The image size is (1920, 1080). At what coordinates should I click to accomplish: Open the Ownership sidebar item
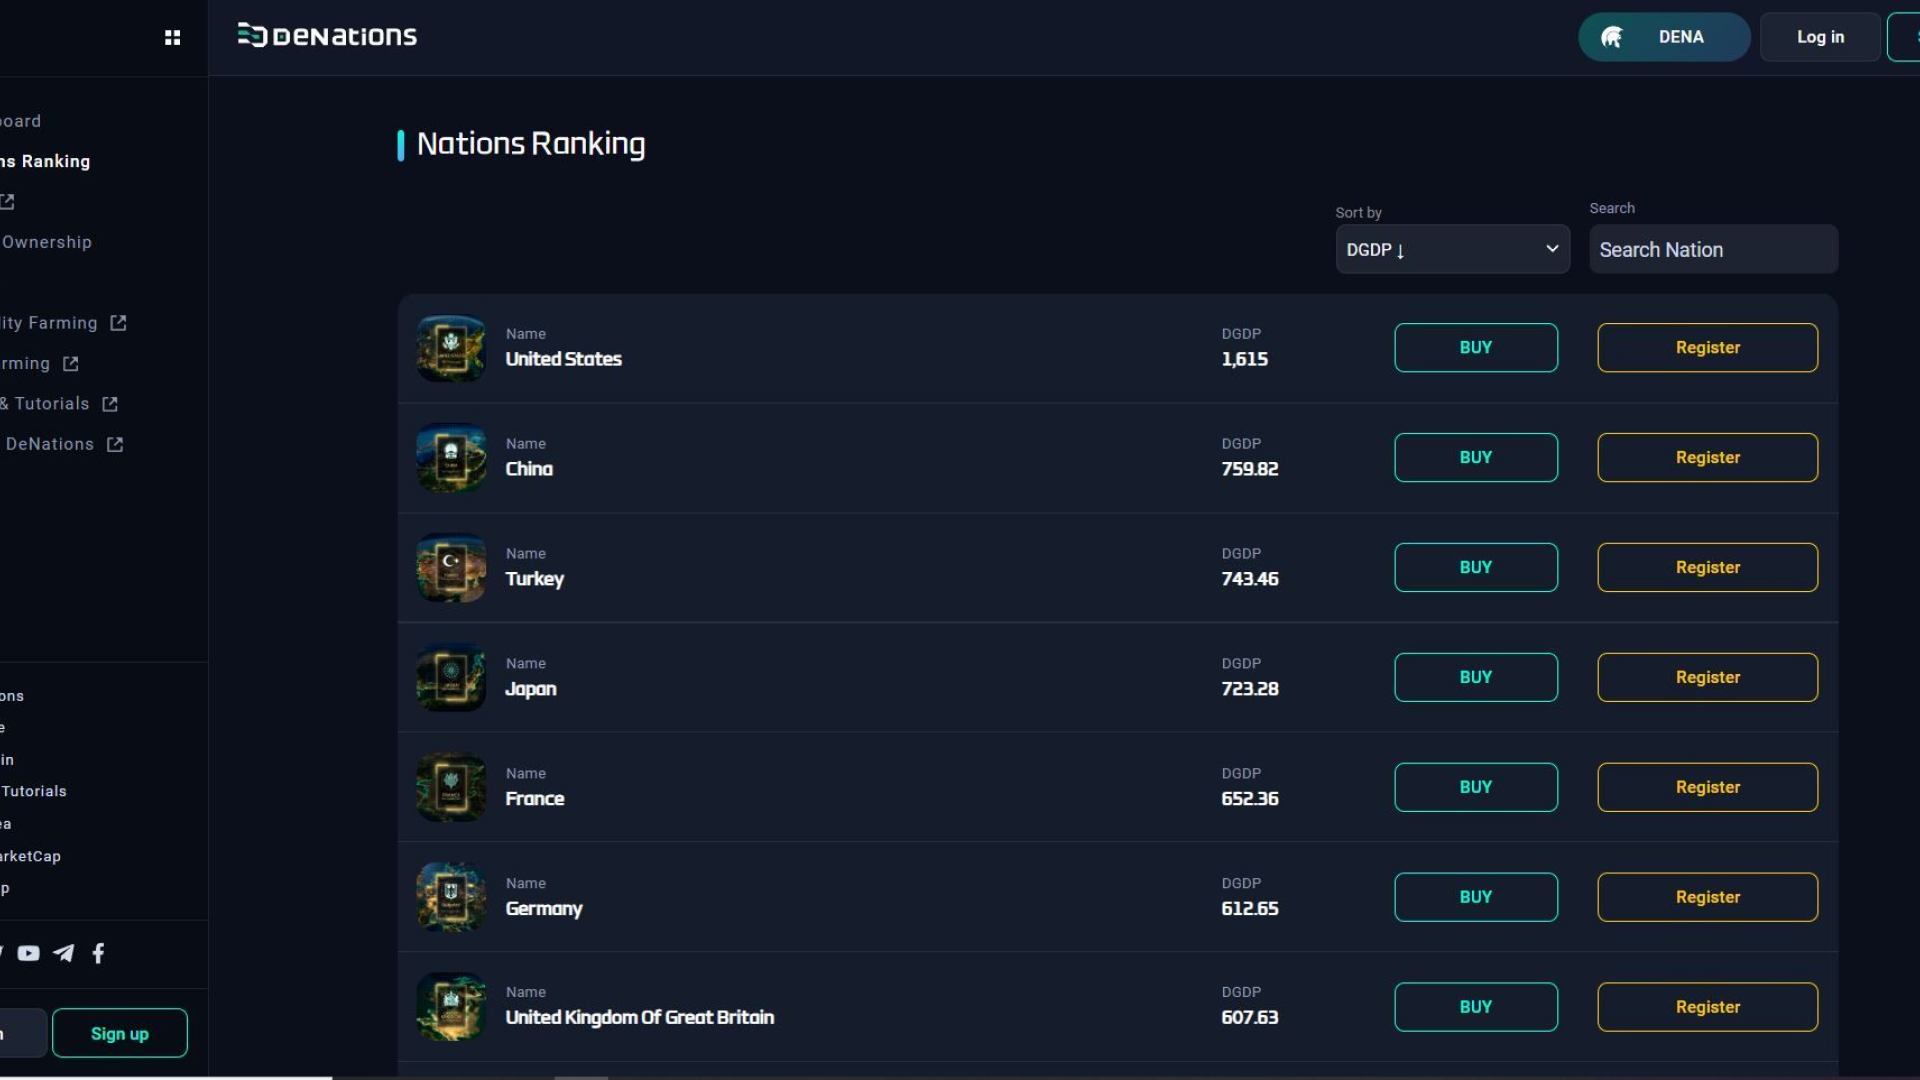46,242
